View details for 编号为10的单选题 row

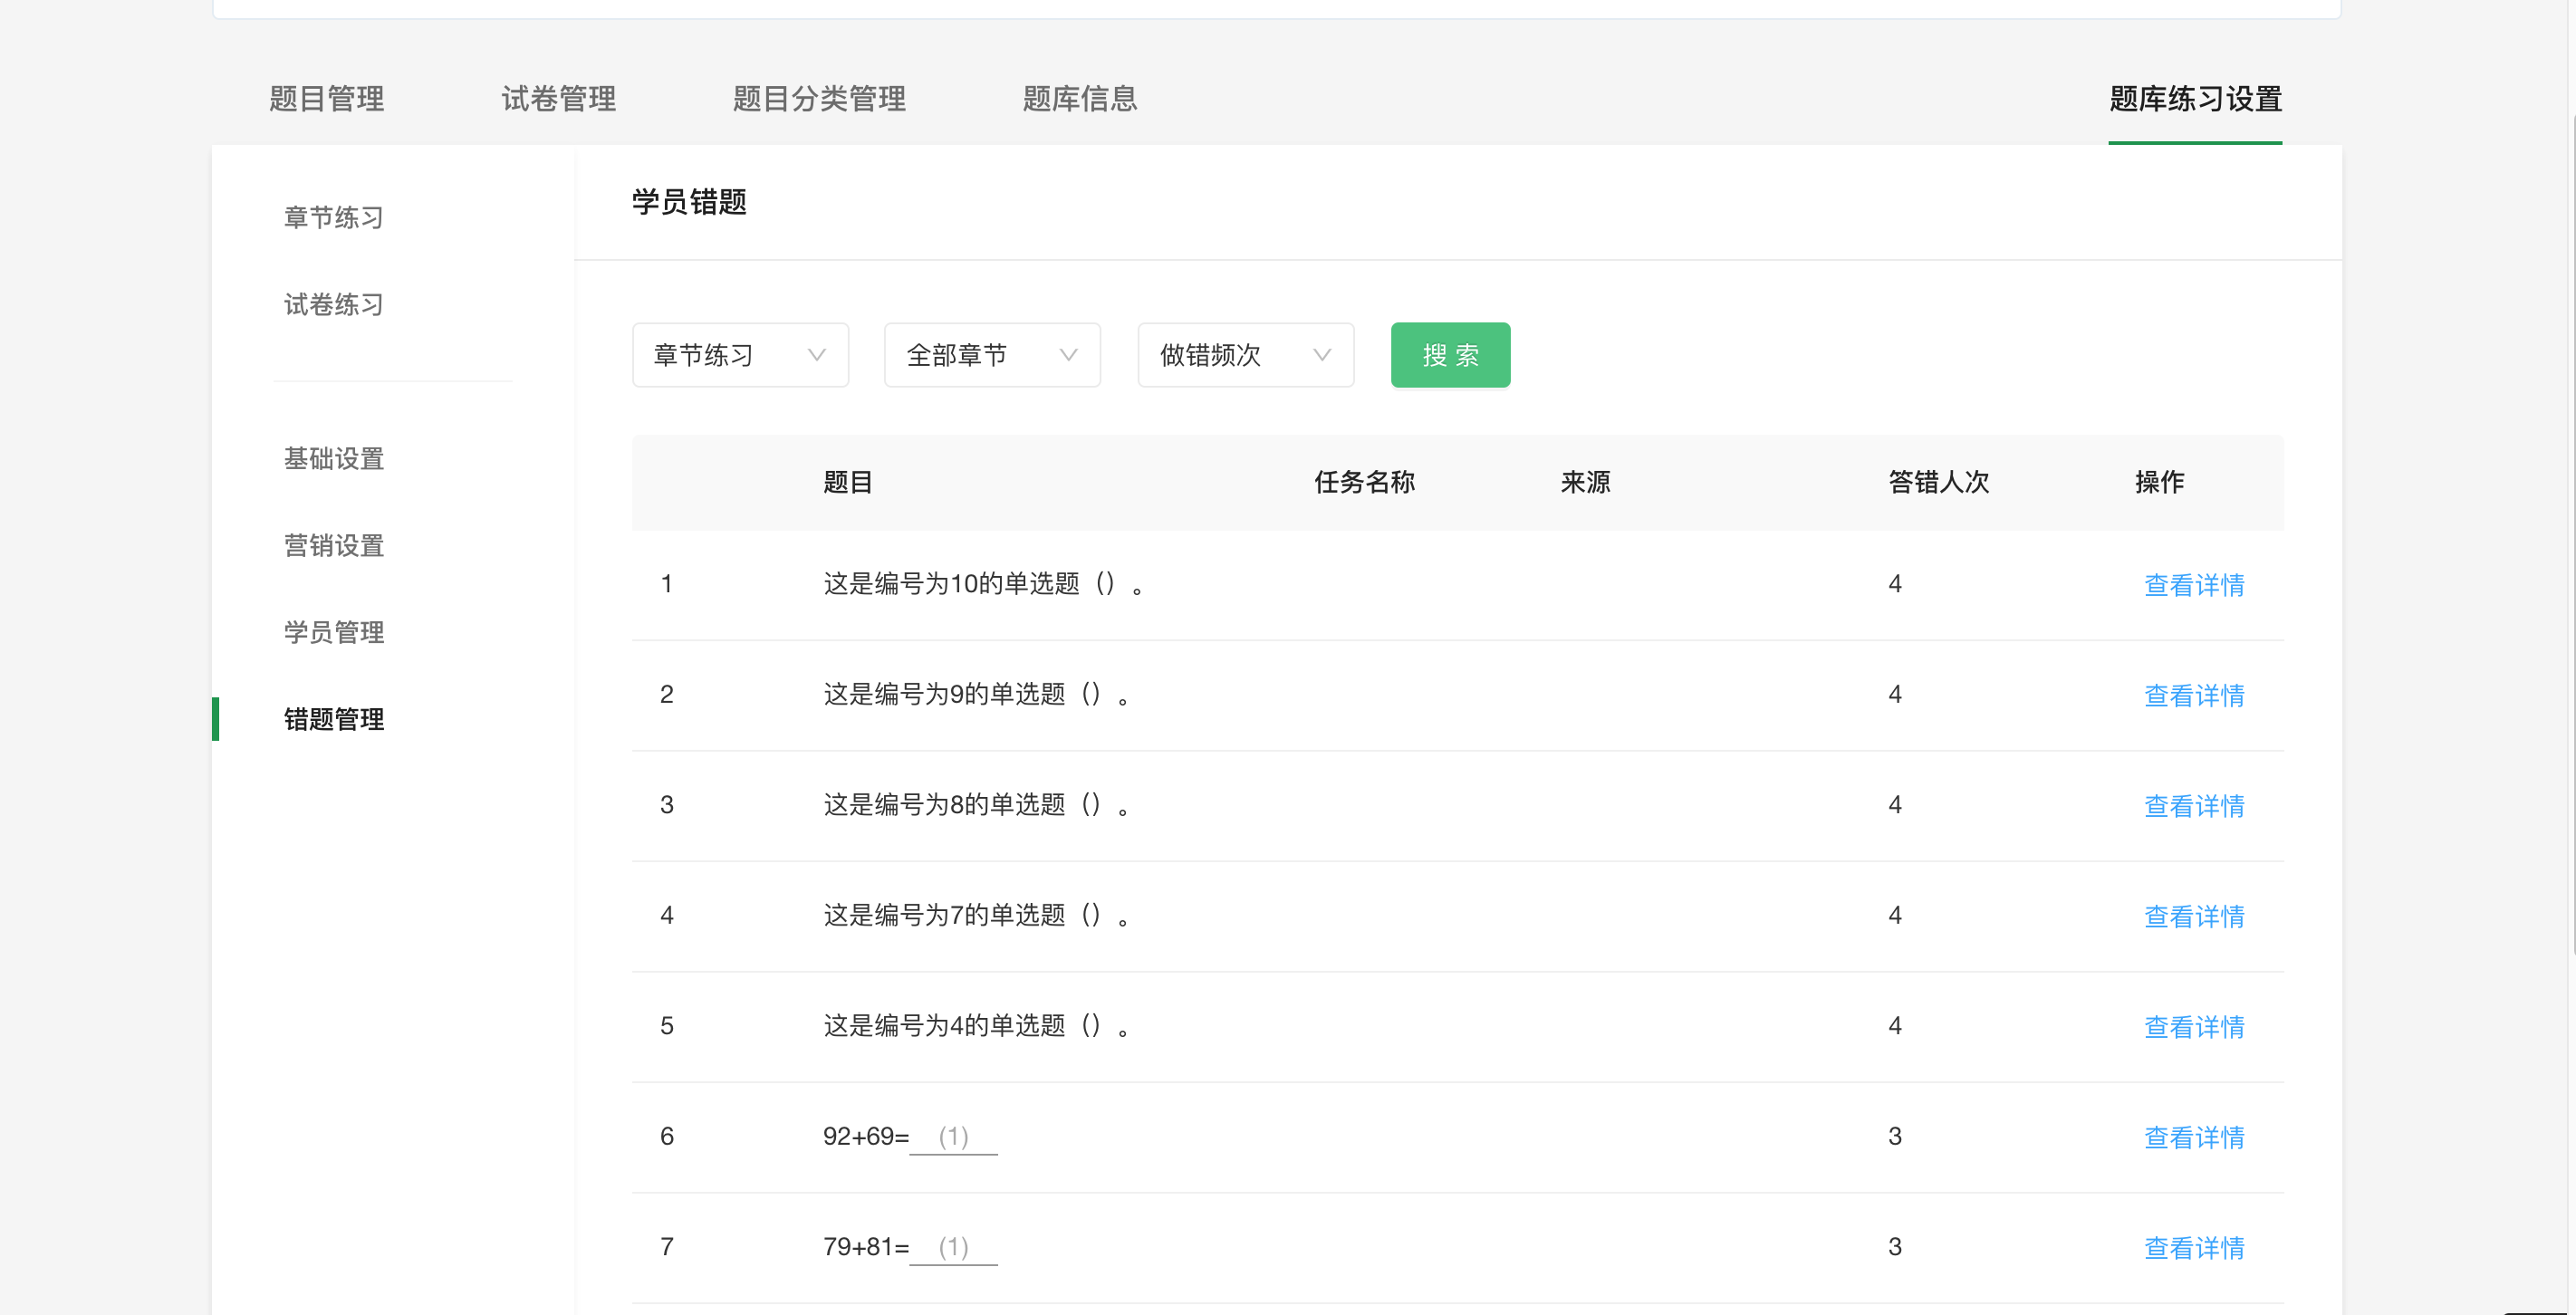coord(2194,585)
